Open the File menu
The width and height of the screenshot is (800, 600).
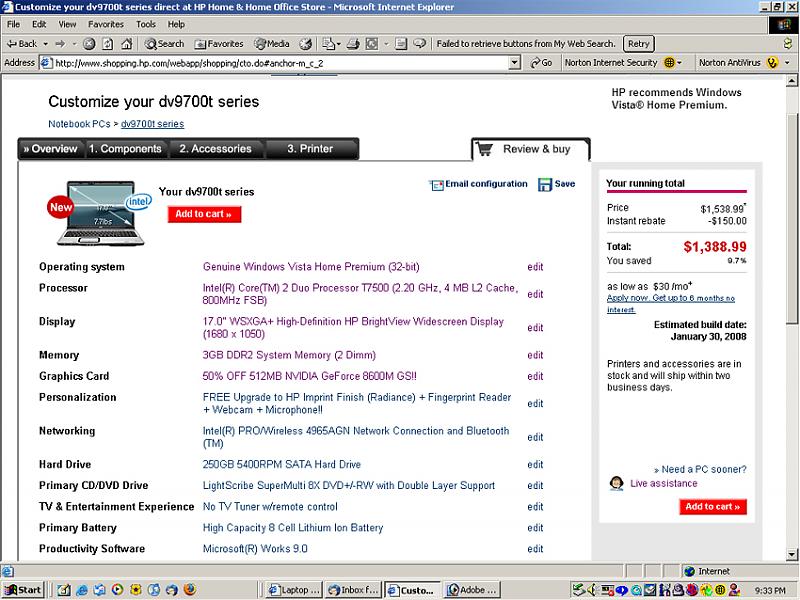click(x=13, y=24)
